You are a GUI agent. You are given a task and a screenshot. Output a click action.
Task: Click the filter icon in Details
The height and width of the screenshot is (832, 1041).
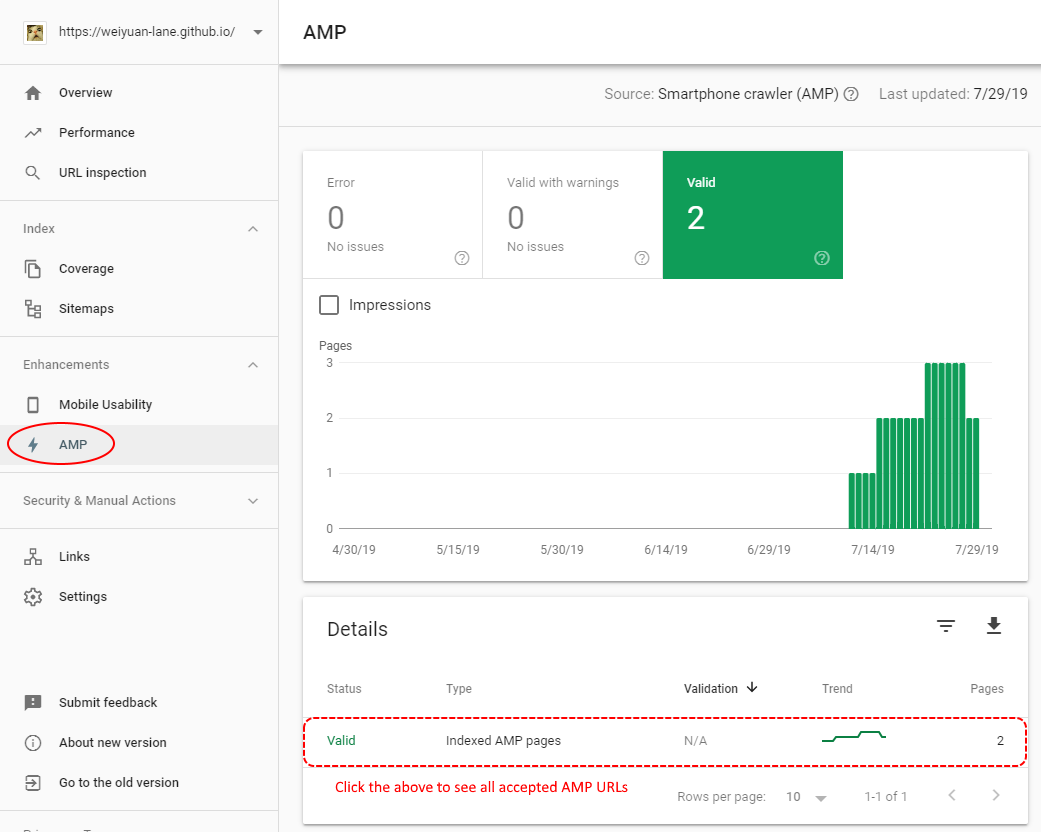click(945, 626)
